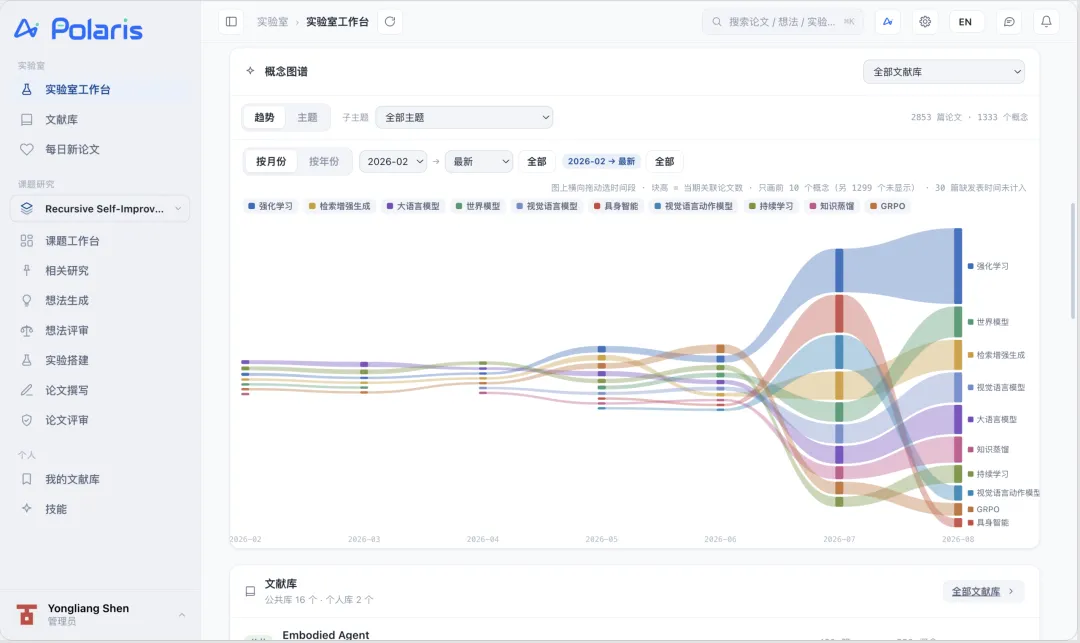Open the settings gear icon
Viewport: 1080px width, 643px height.
coord(925,22)
